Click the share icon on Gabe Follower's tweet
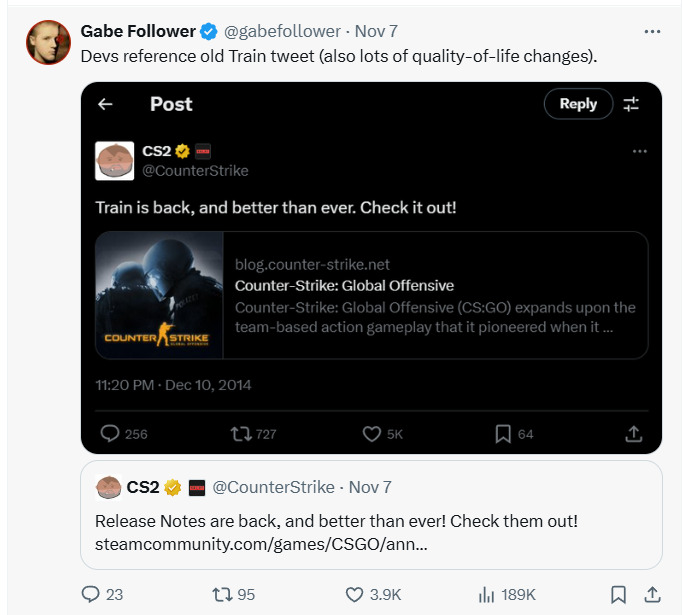Screen dimensions: 682x615 coord(652,594)
